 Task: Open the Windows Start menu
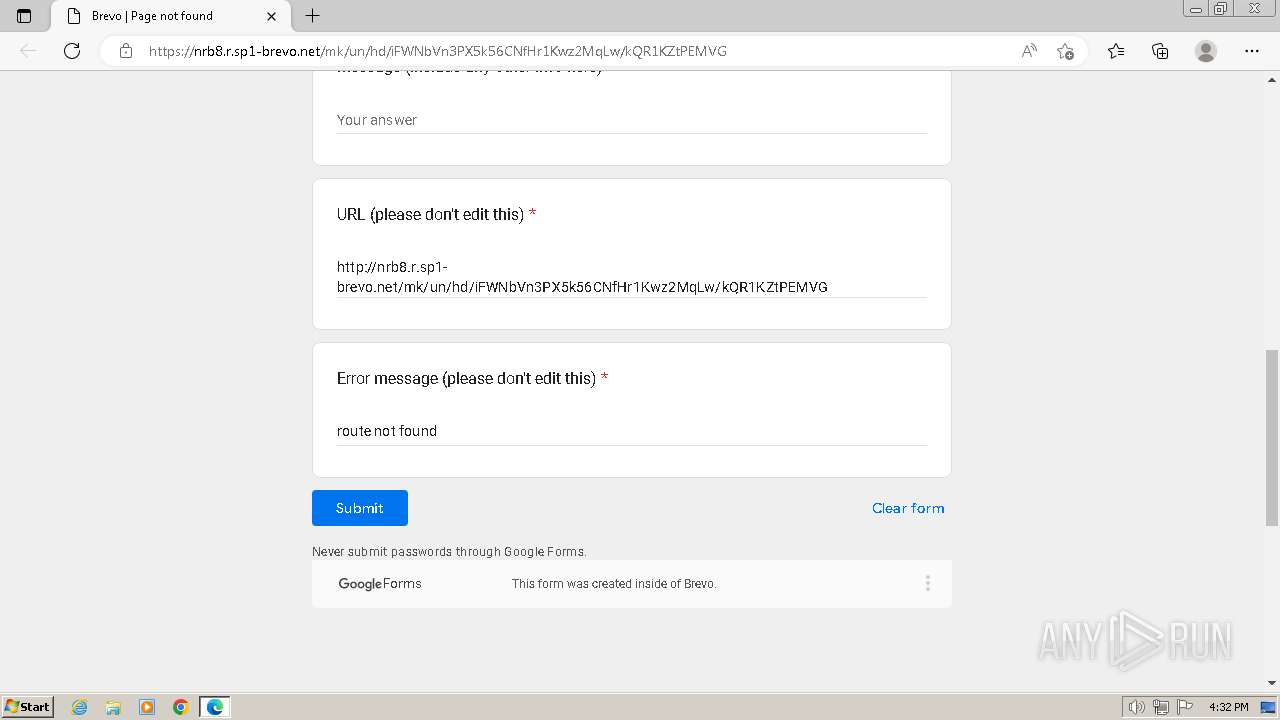tap(28, 707)
